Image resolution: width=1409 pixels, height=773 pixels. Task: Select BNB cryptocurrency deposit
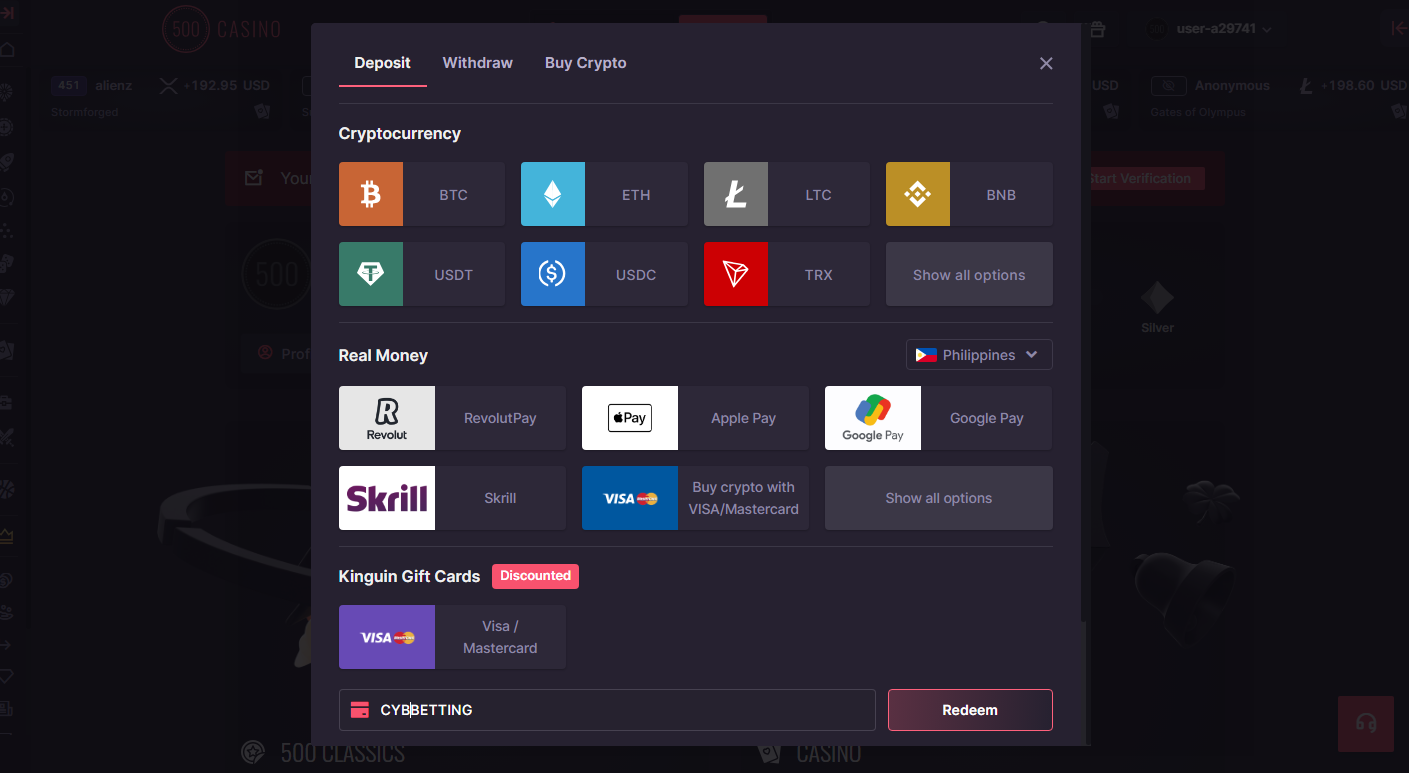[x=968, y=194]
